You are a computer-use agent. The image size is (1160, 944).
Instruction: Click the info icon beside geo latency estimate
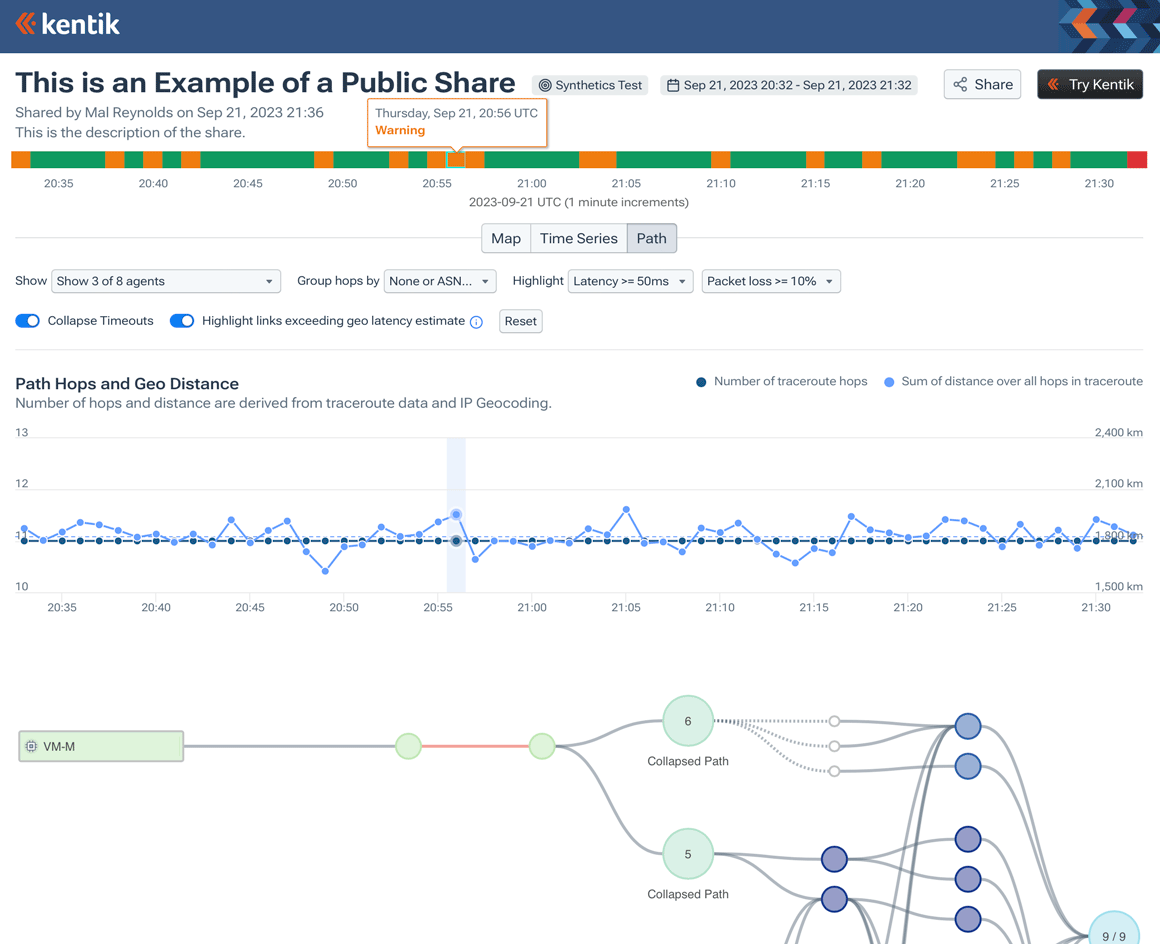pos(475,322)
